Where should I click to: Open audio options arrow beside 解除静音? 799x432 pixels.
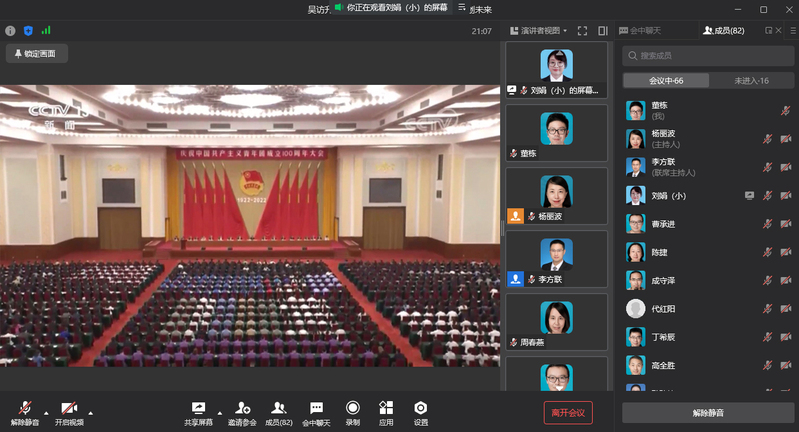pyautogui.click(x=45, y=410)
